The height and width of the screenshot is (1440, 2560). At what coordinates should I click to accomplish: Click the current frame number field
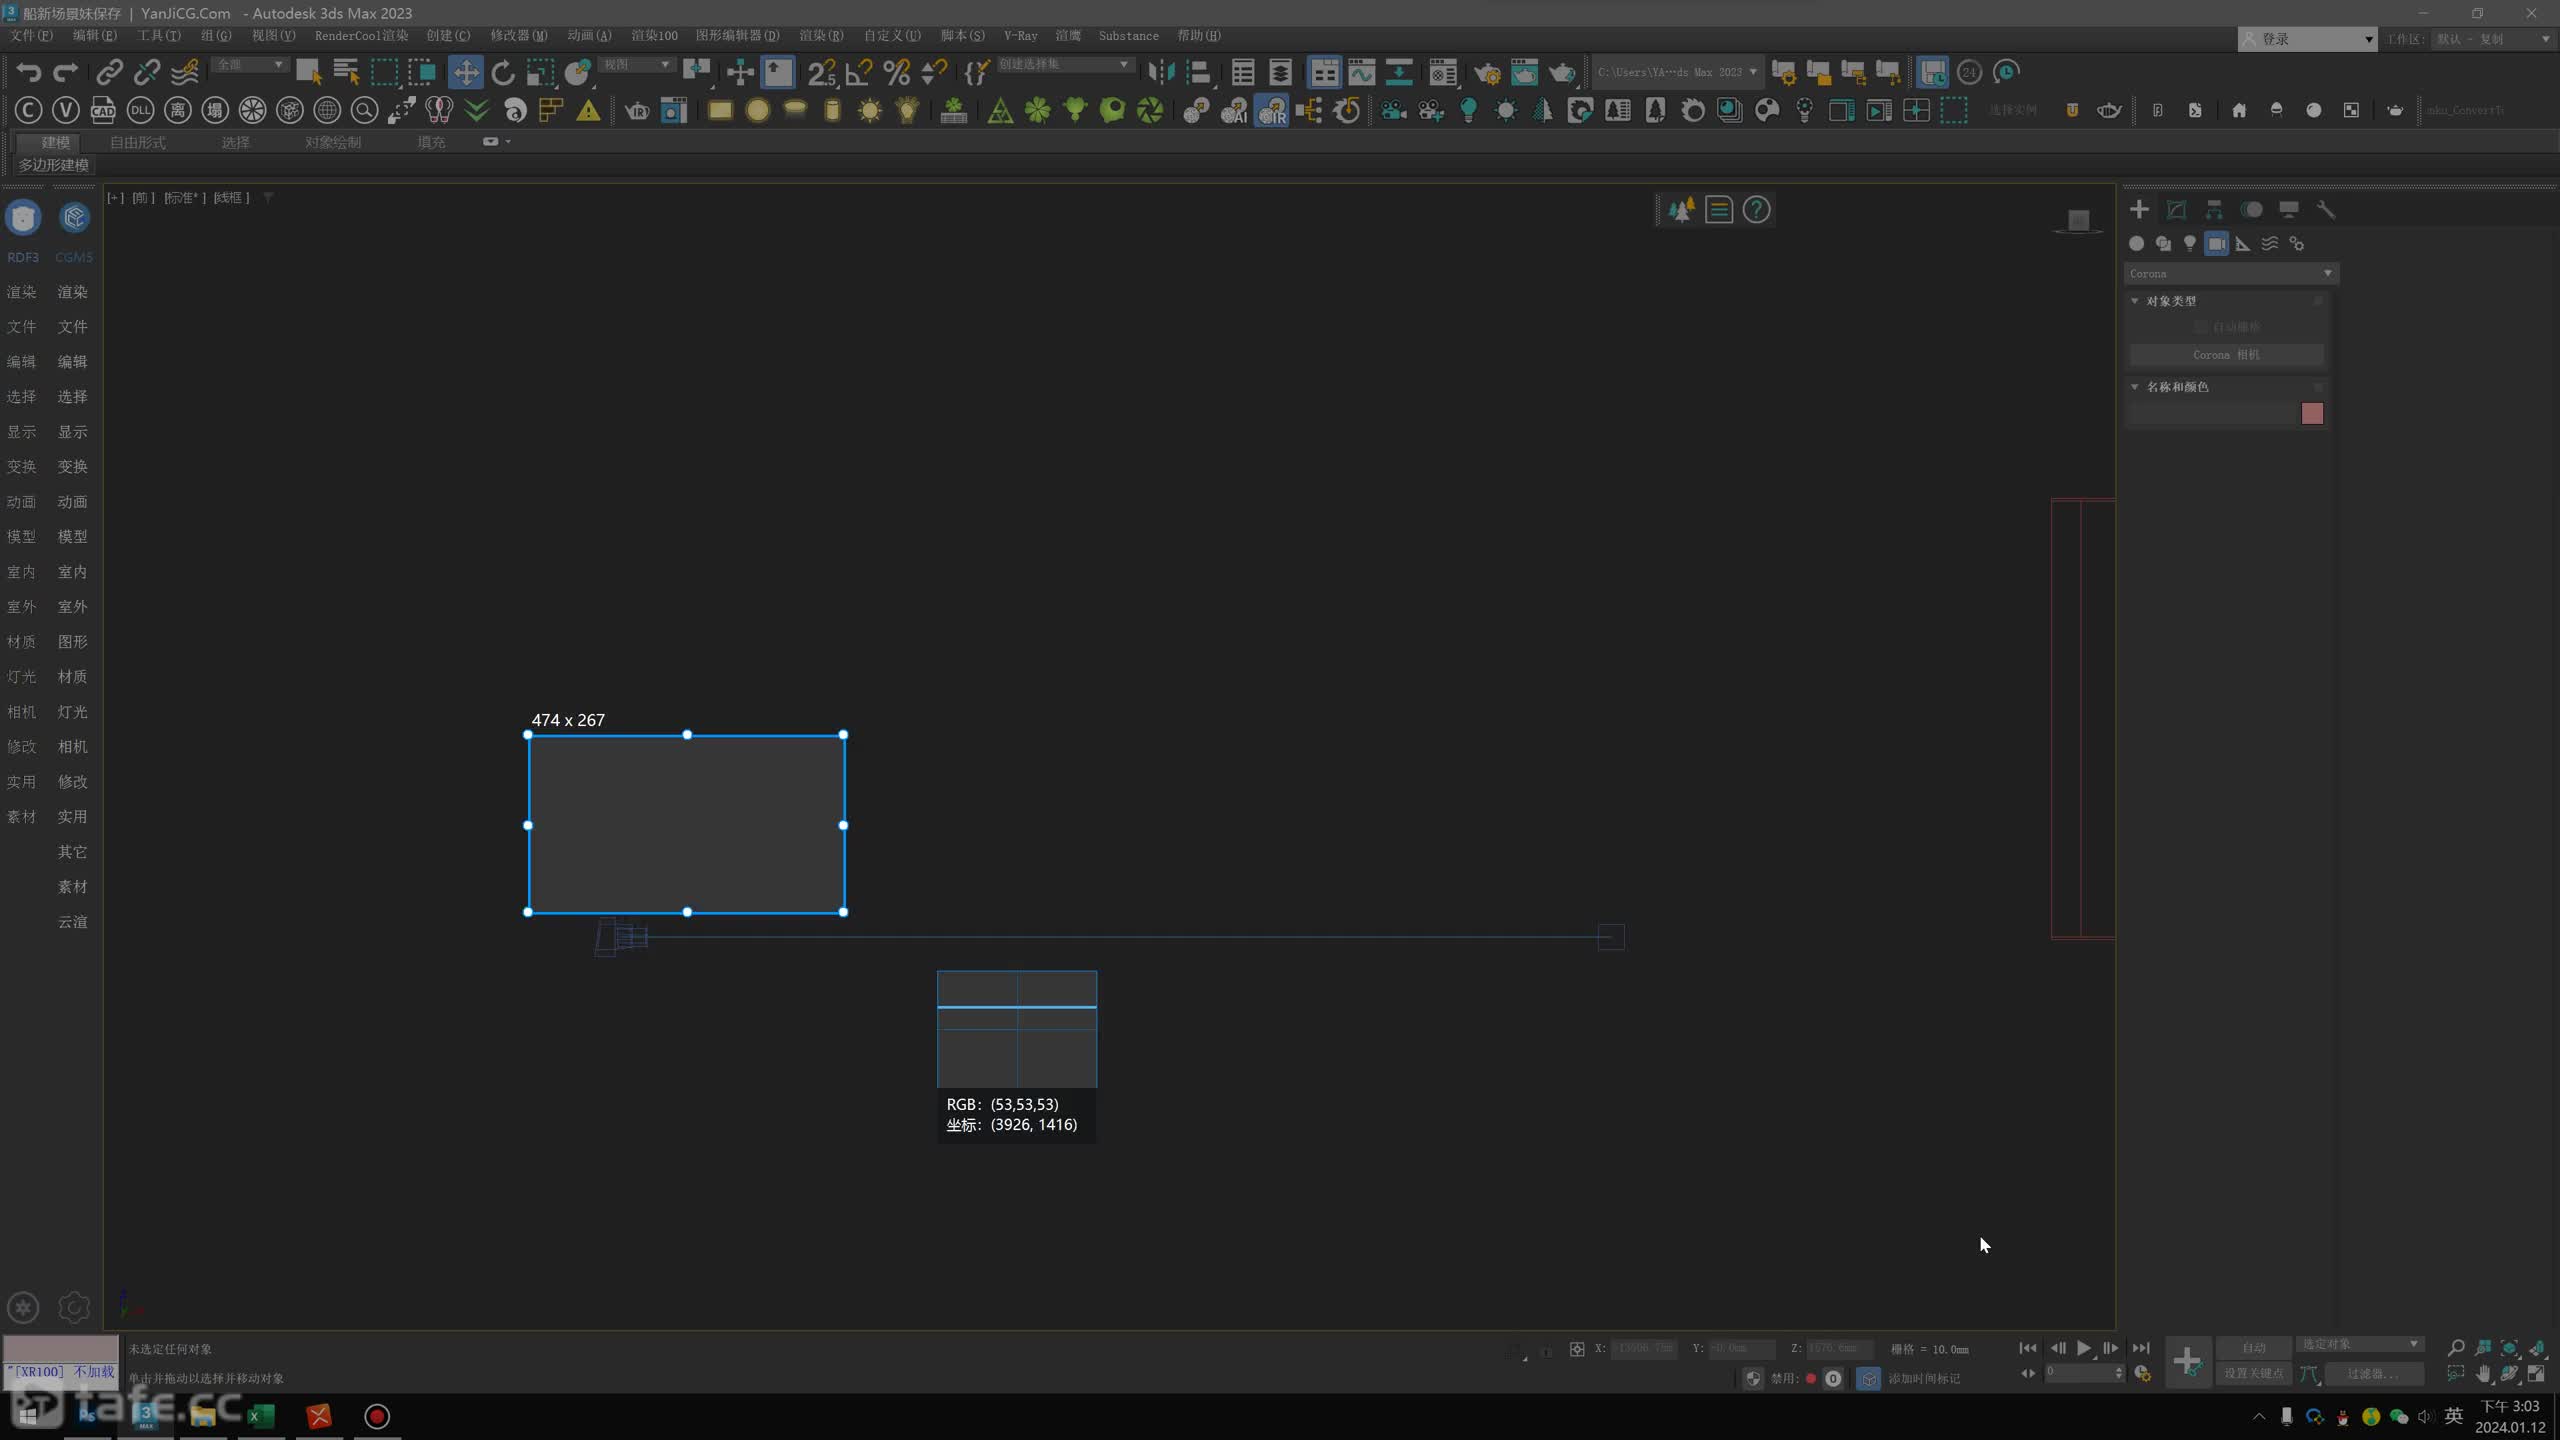click(x=2083, y=1373)
